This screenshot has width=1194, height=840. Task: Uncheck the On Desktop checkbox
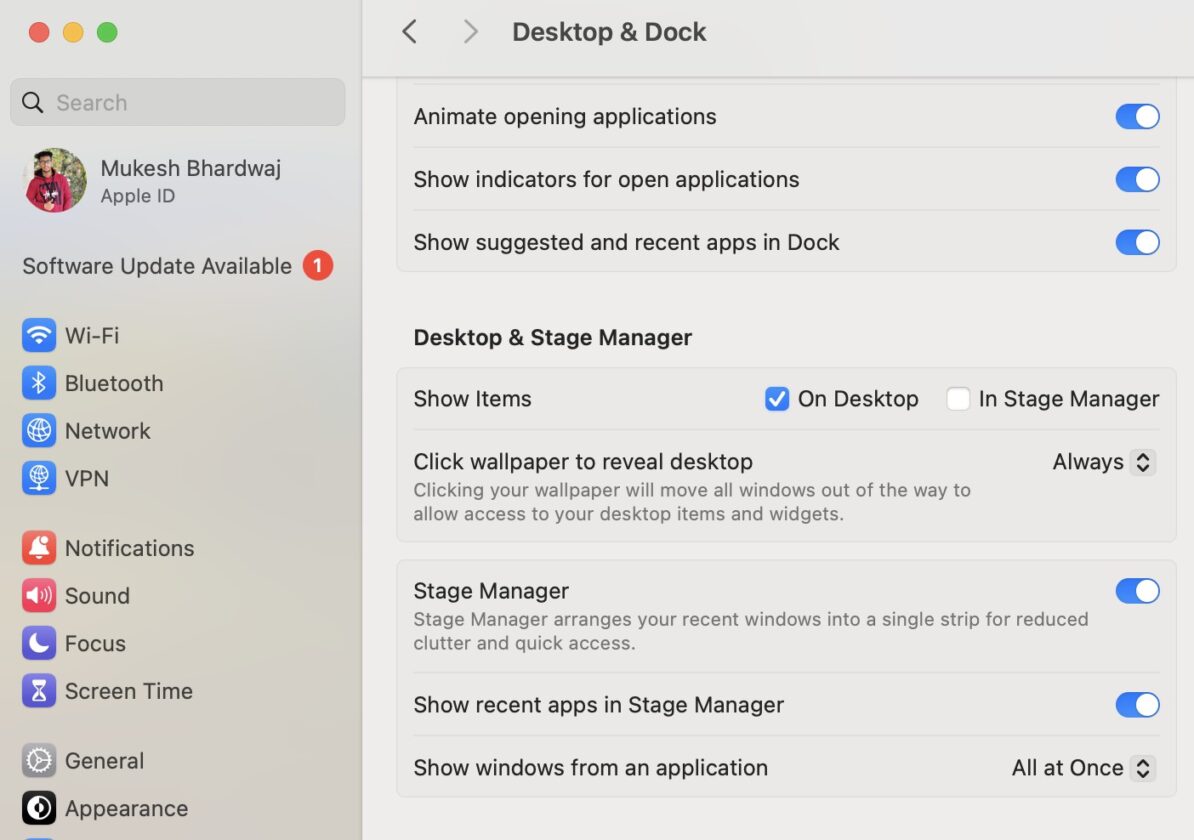[x=777, y=398]
